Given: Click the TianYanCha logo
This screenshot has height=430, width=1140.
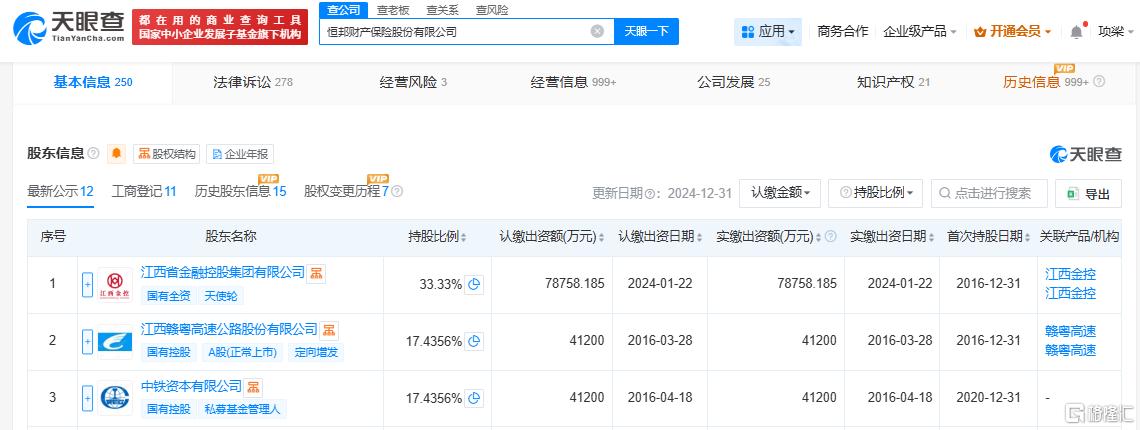Looking at the screenshot, I should [x=69, y=28].
